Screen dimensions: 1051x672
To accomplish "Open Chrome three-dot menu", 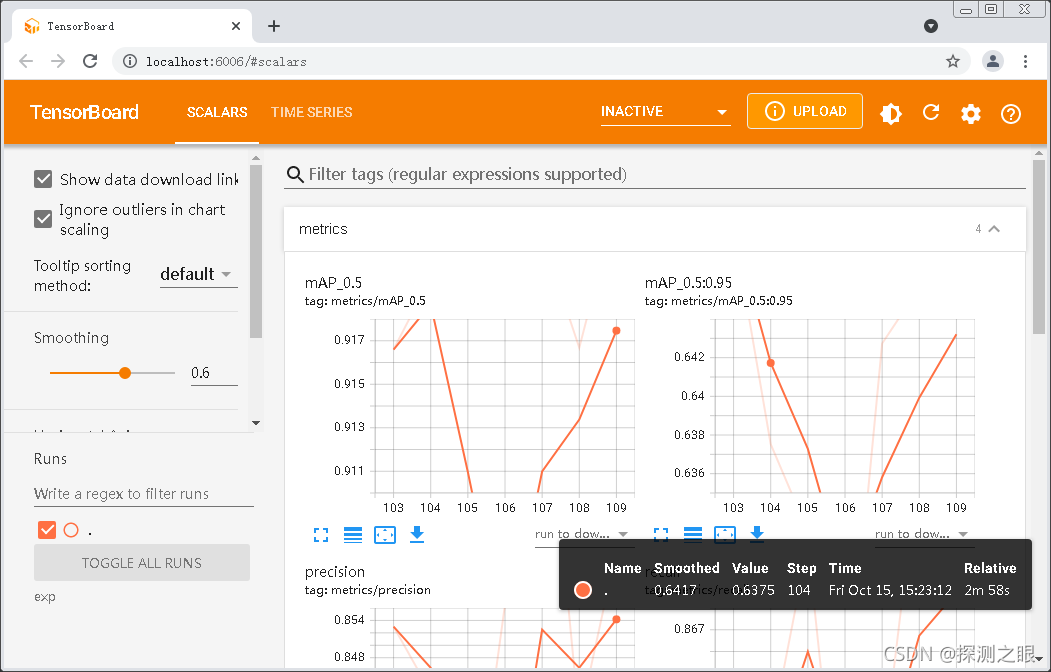I will [x=1026, y=61].
